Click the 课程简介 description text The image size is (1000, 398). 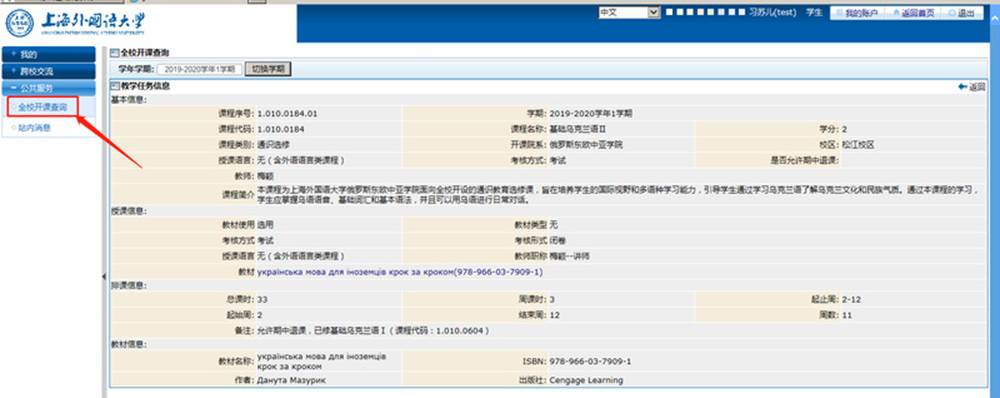(617, 195)
